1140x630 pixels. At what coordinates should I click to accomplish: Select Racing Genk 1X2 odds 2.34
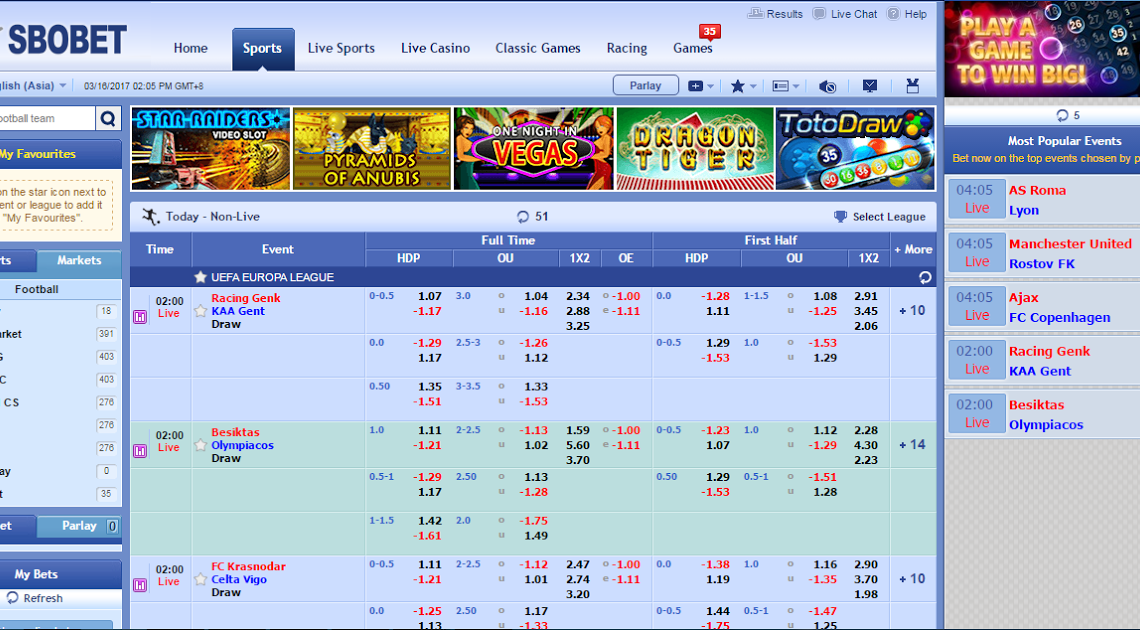(578, 296)
